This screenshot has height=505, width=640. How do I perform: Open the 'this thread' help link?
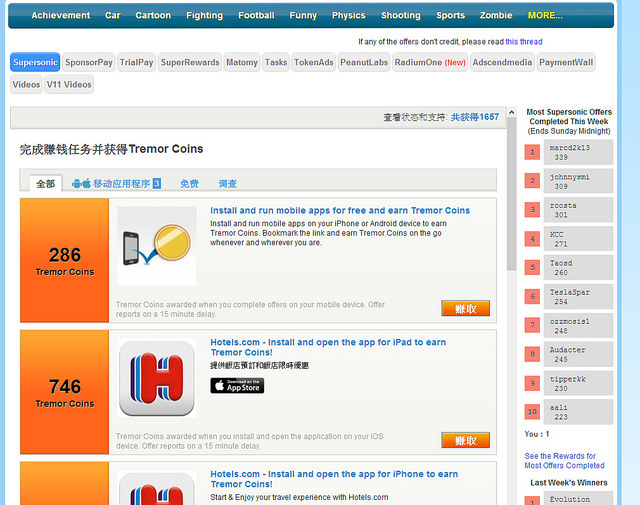(x=524, y=42)
